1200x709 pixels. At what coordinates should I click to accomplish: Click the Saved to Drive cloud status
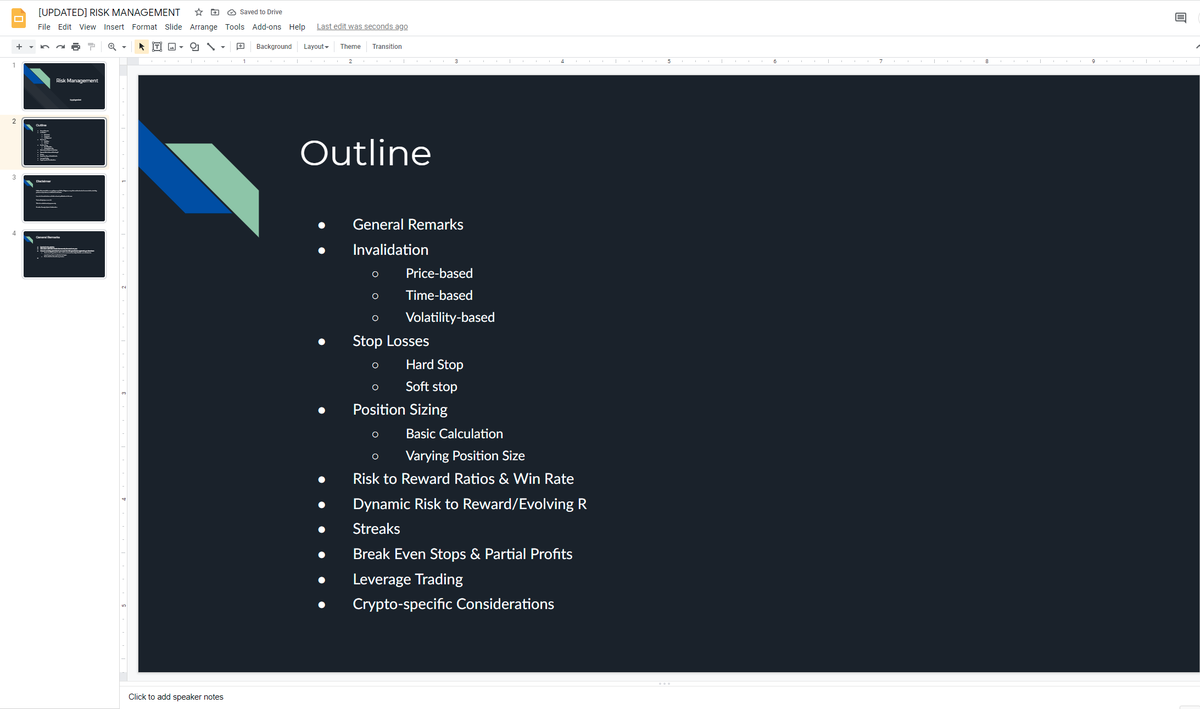tap(255, 12)
